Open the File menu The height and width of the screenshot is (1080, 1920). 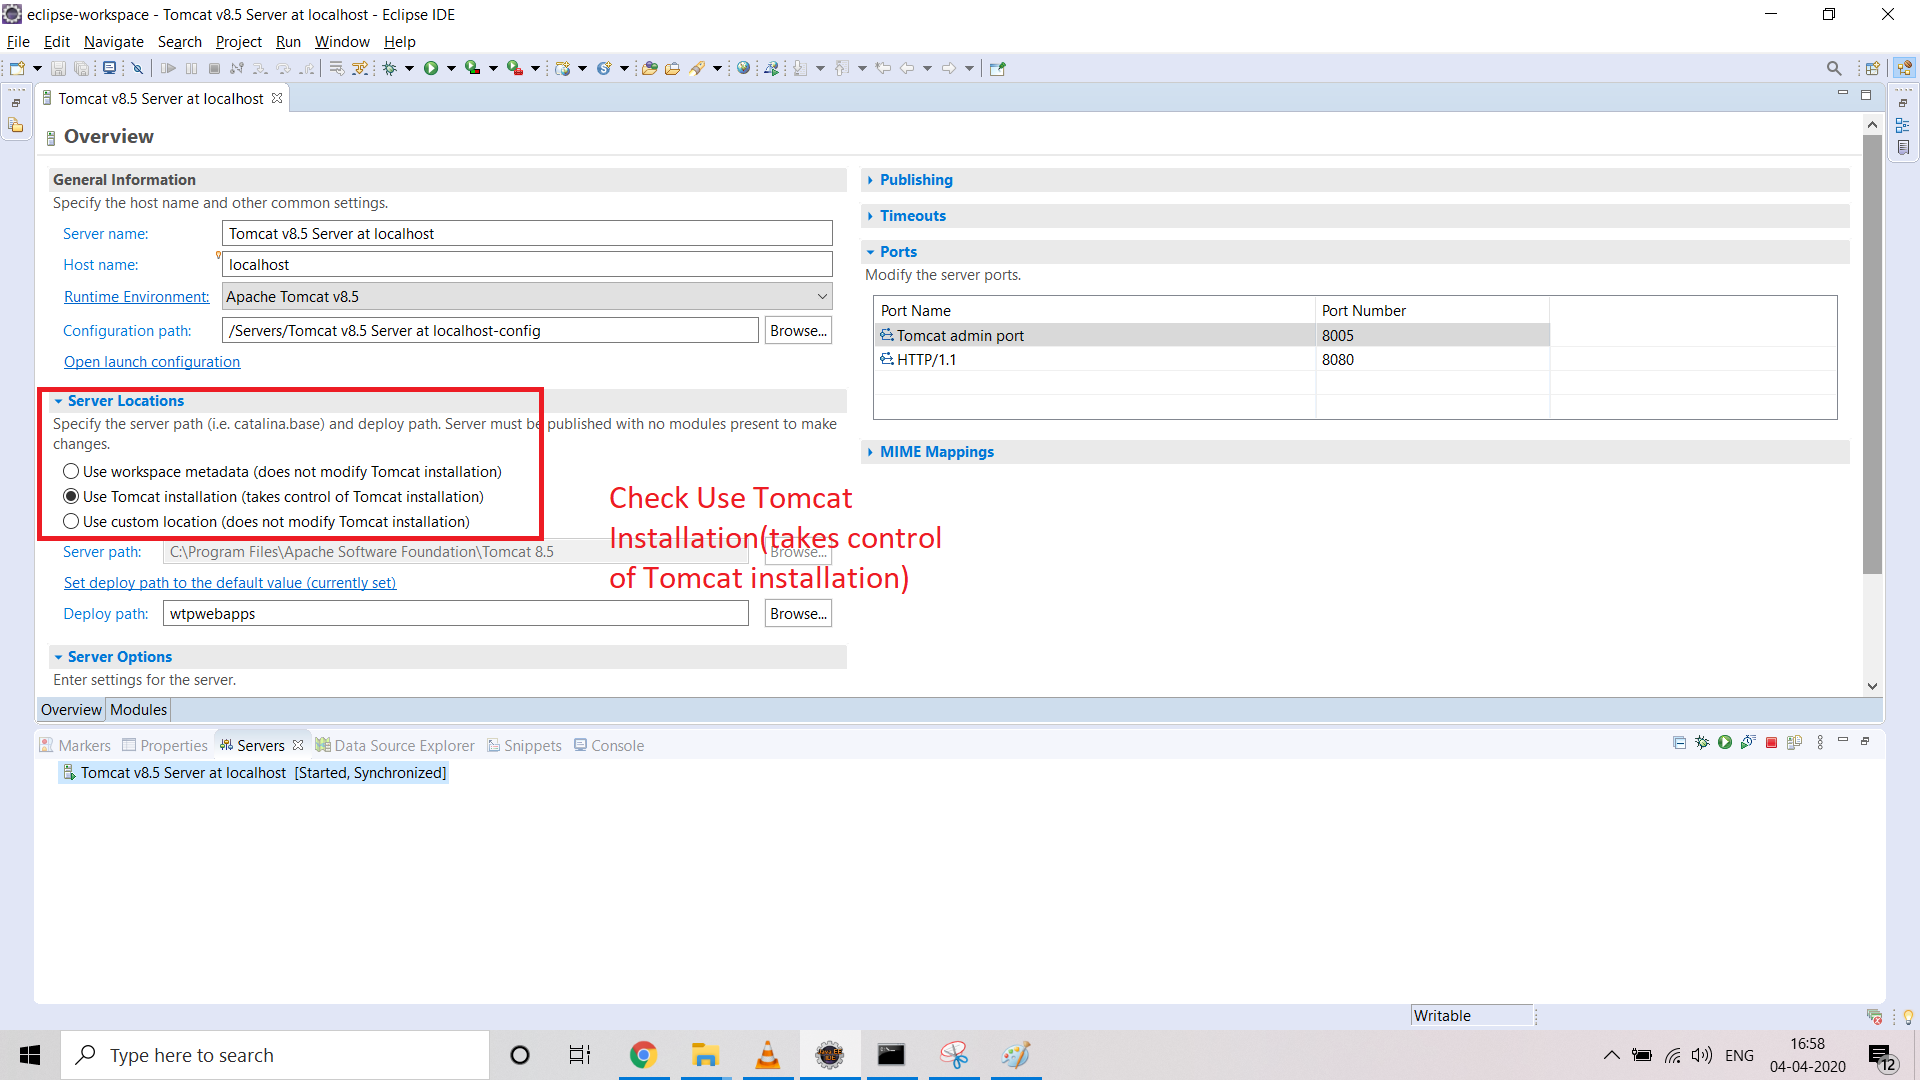coord(18,41)
